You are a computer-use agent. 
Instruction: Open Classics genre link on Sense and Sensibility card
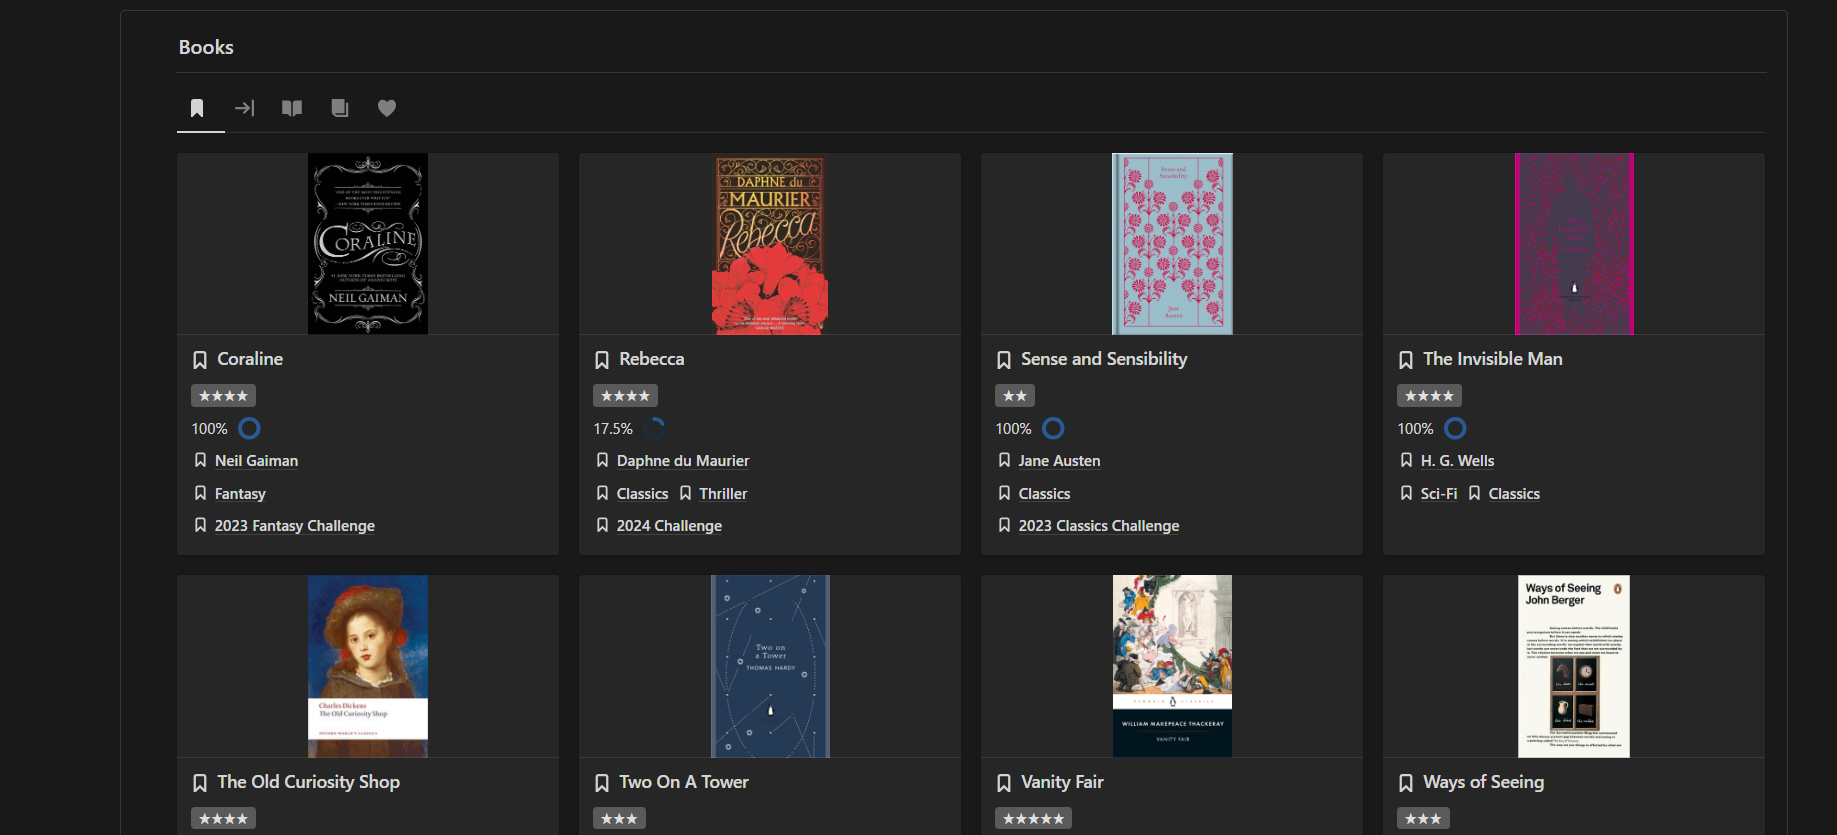[1044, 494]
